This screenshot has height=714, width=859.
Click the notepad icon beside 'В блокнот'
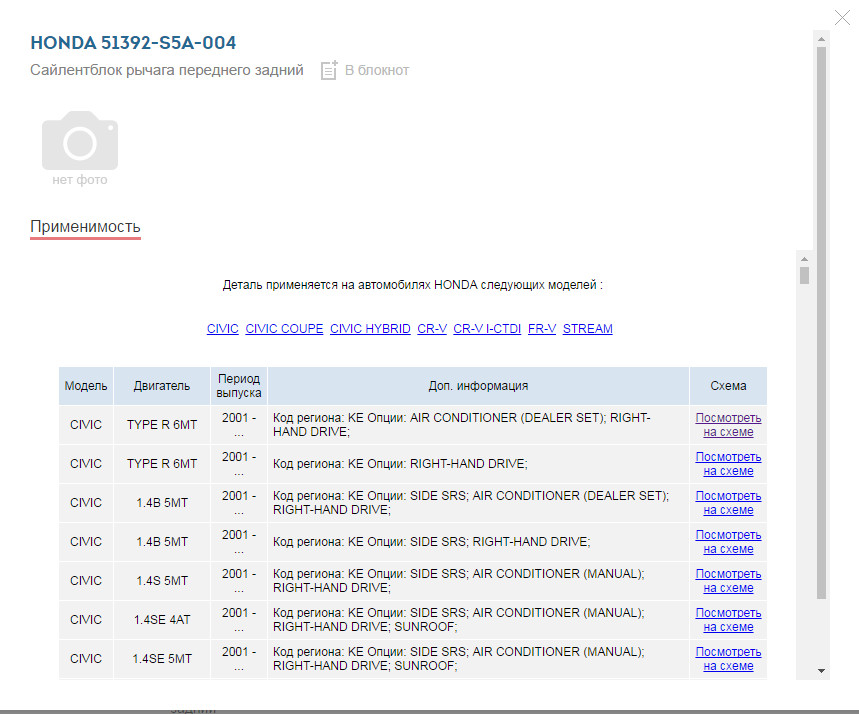[x=329, y=70]
